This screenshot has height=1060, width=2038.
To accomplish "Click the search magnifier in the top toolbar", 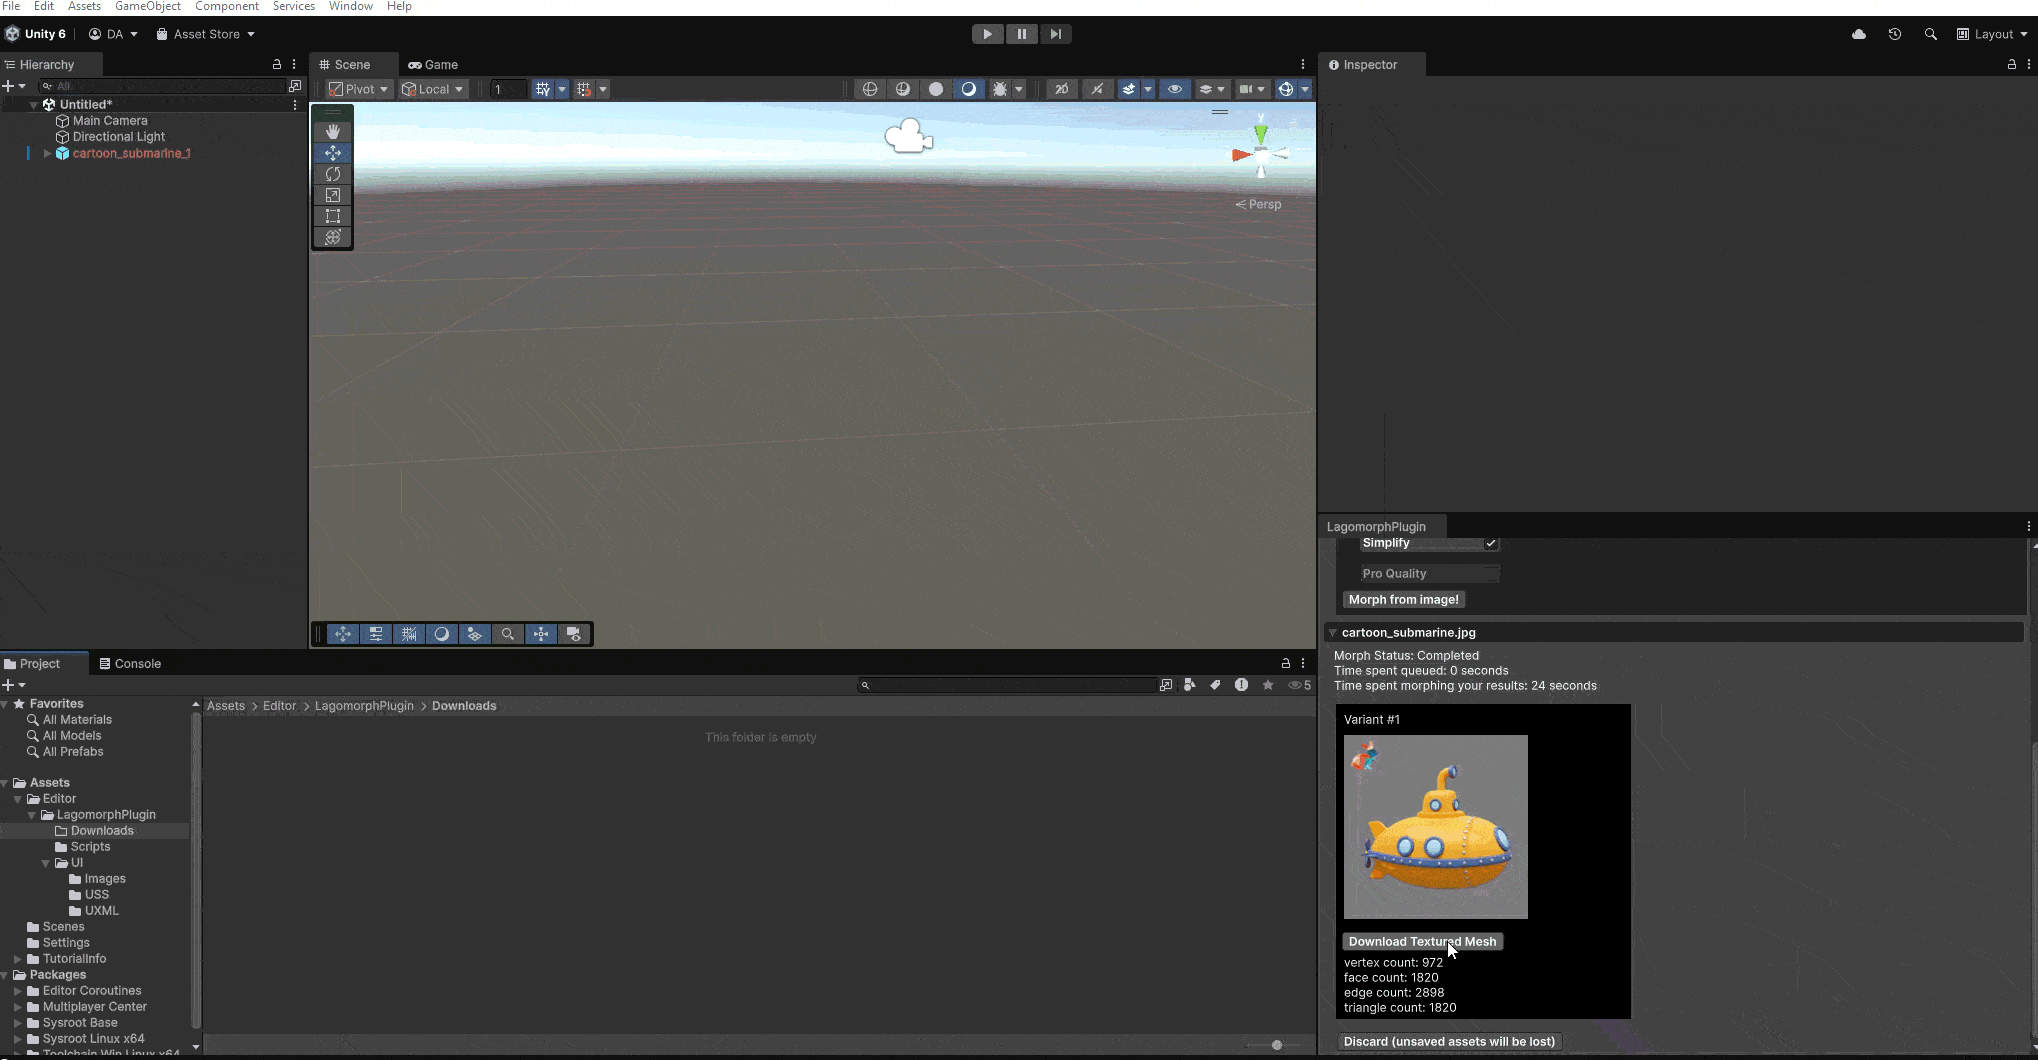I will [x=1931, y=34].
